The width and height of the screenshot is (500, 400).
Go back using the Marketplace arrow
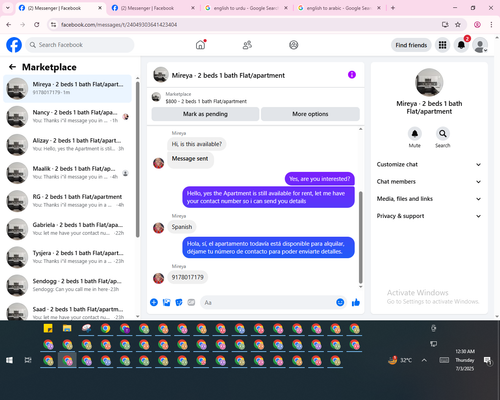click(x=12, y=67)
